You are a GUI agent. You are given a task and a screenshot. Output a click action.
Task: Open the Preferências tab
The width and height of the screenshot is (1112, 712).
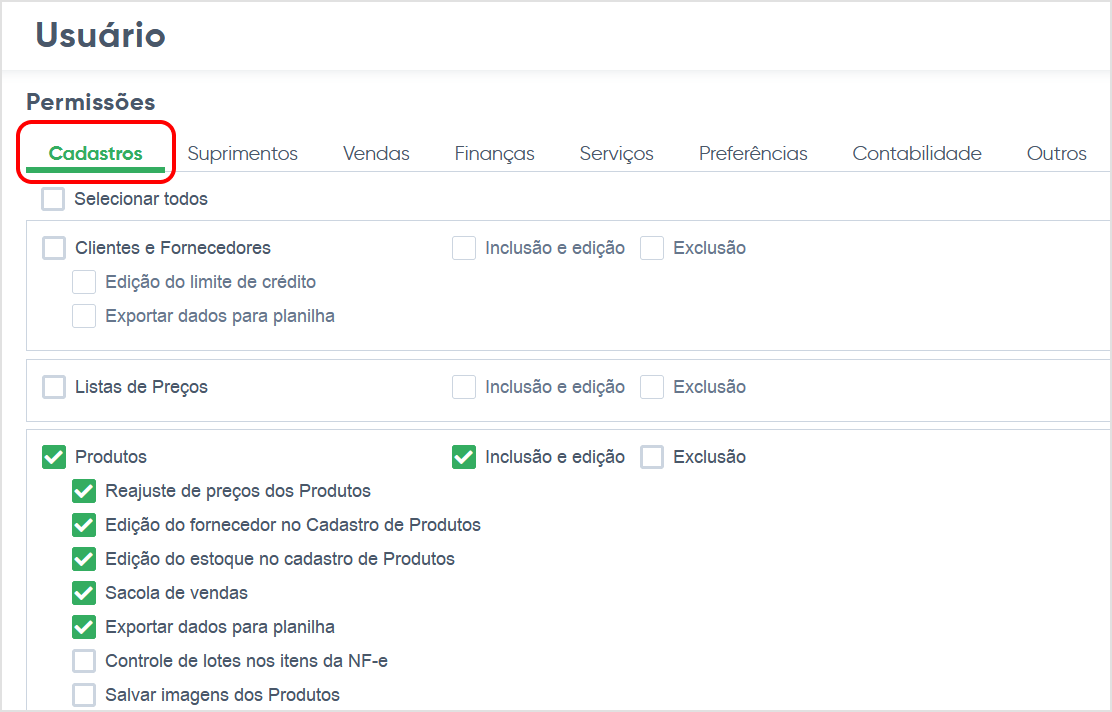[753, 153]
